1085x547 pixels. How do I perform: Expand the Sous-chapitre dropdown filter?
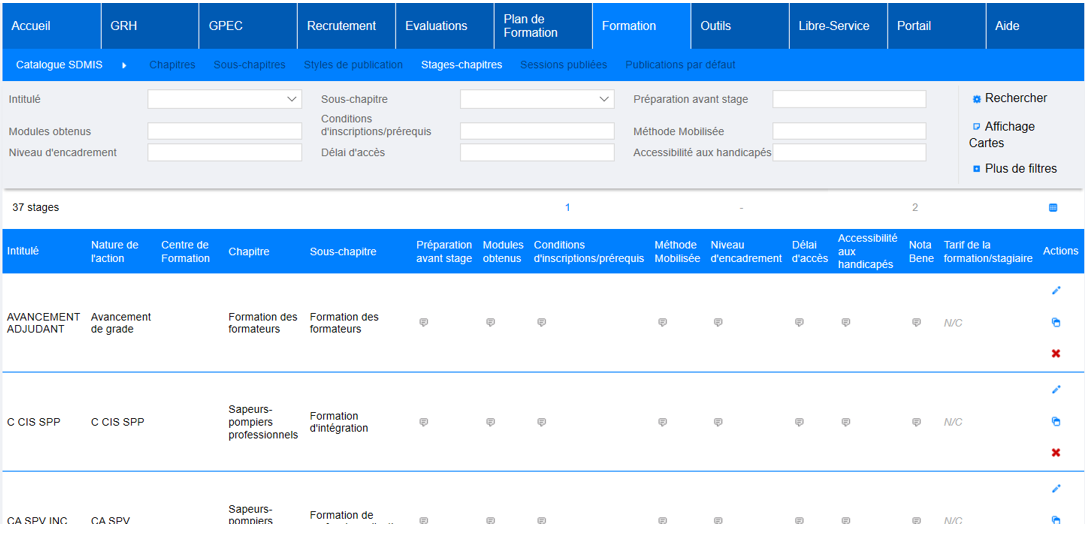point(537,99)
